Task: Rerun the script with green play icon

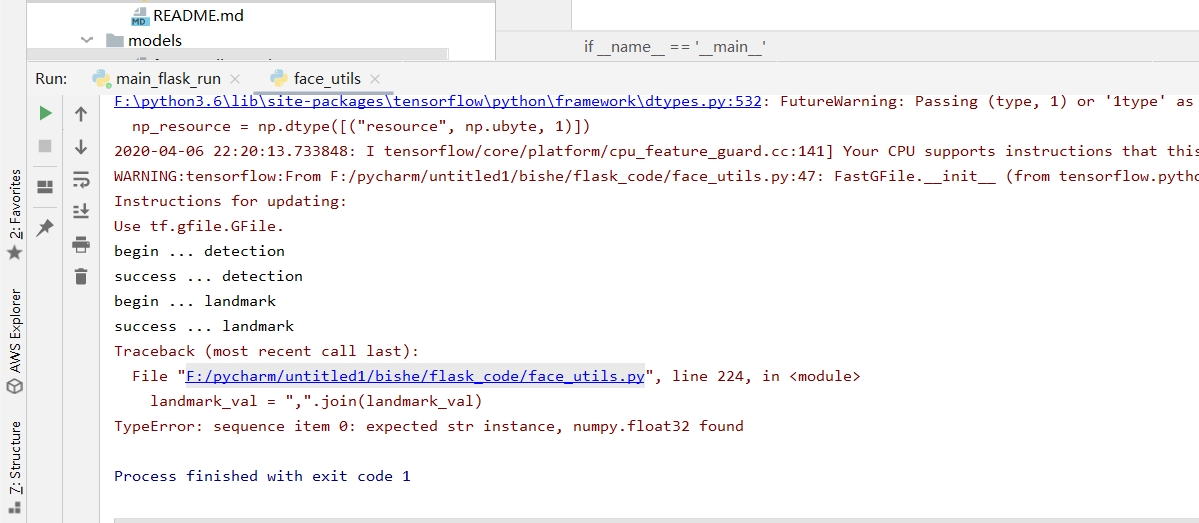Action: (45, 113)
